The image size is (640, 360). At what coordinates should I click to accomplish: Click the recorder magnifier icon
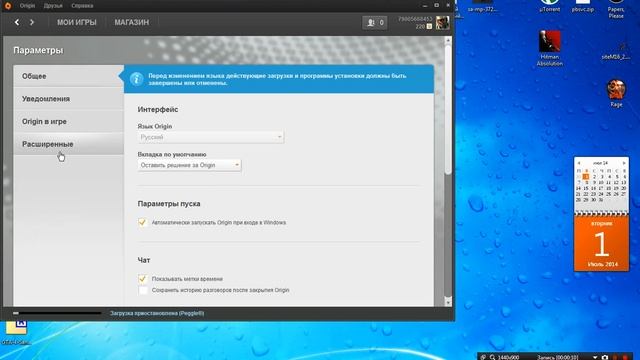click(492, 357)
